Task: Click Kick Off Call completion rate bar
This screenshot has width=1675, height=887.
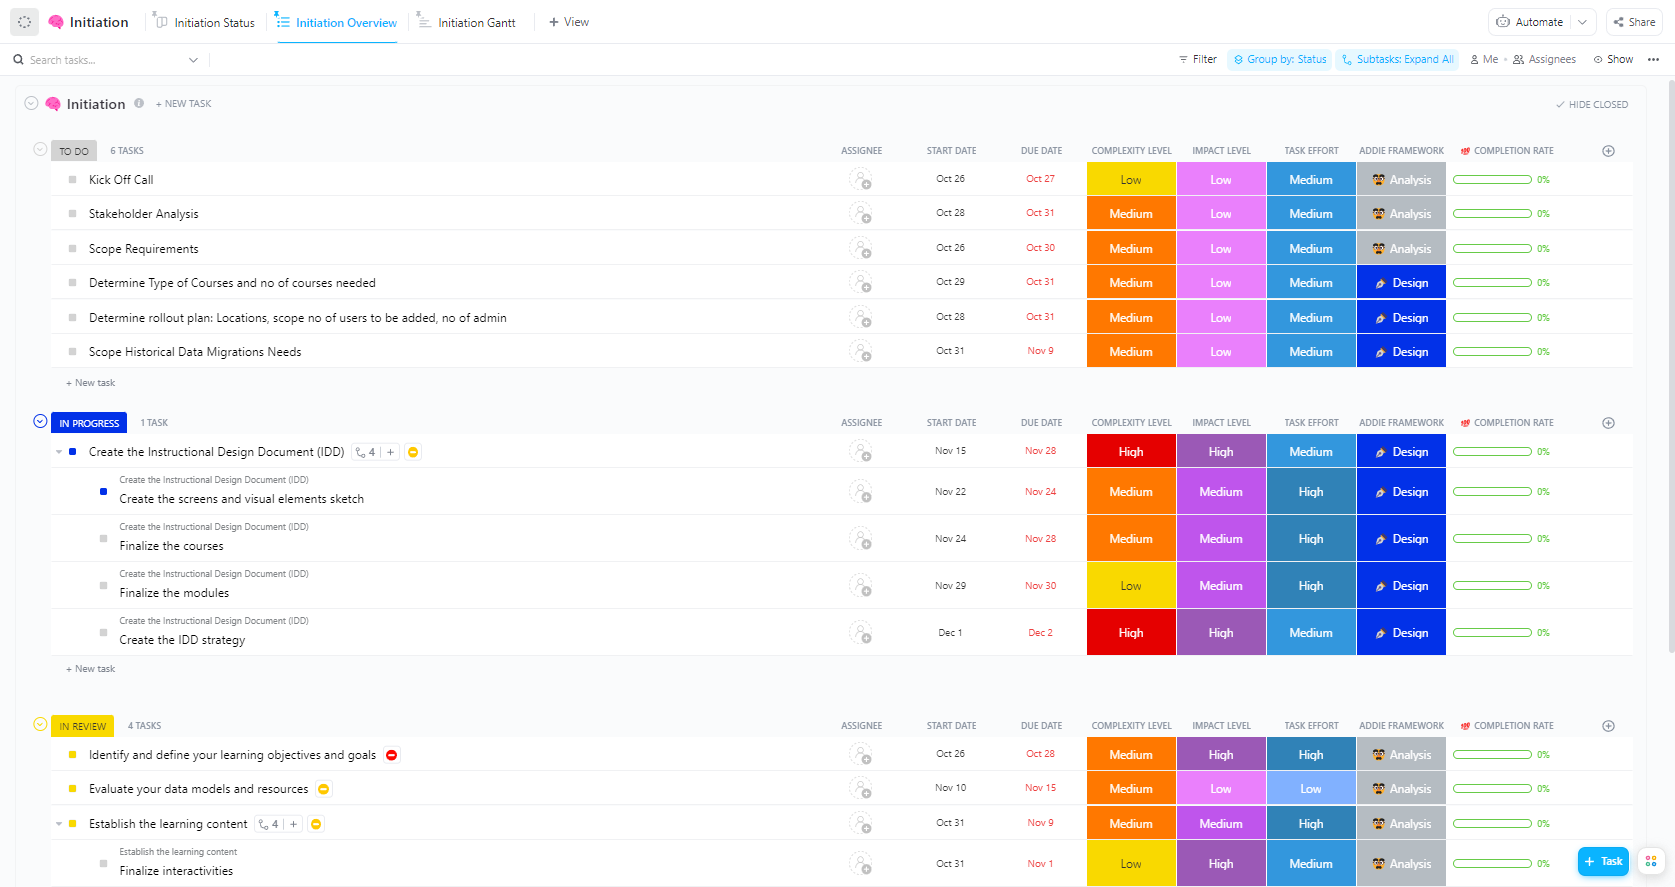Action: point(1492,180)
